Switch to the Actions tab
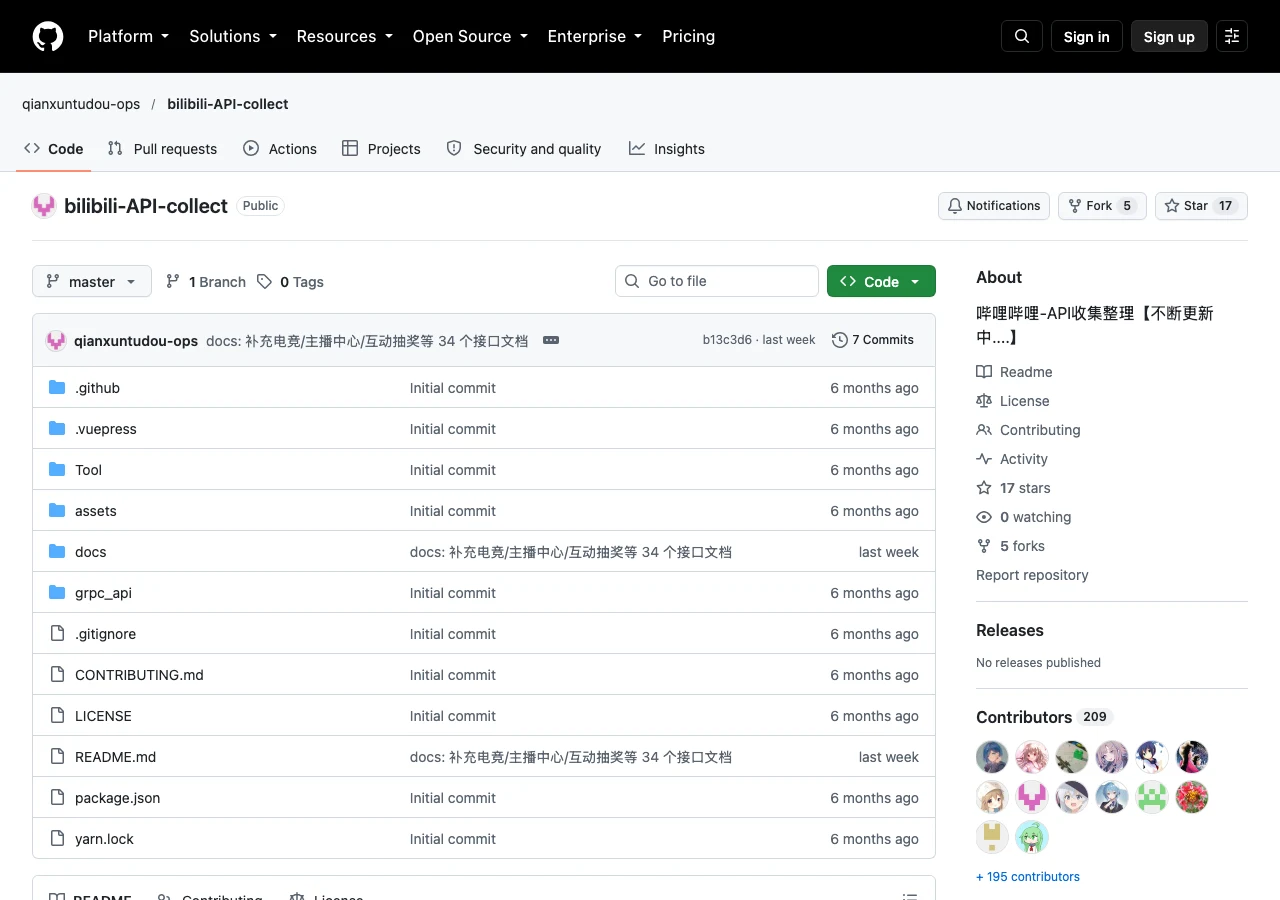1280x900 pixels. [x=280, y=149]
